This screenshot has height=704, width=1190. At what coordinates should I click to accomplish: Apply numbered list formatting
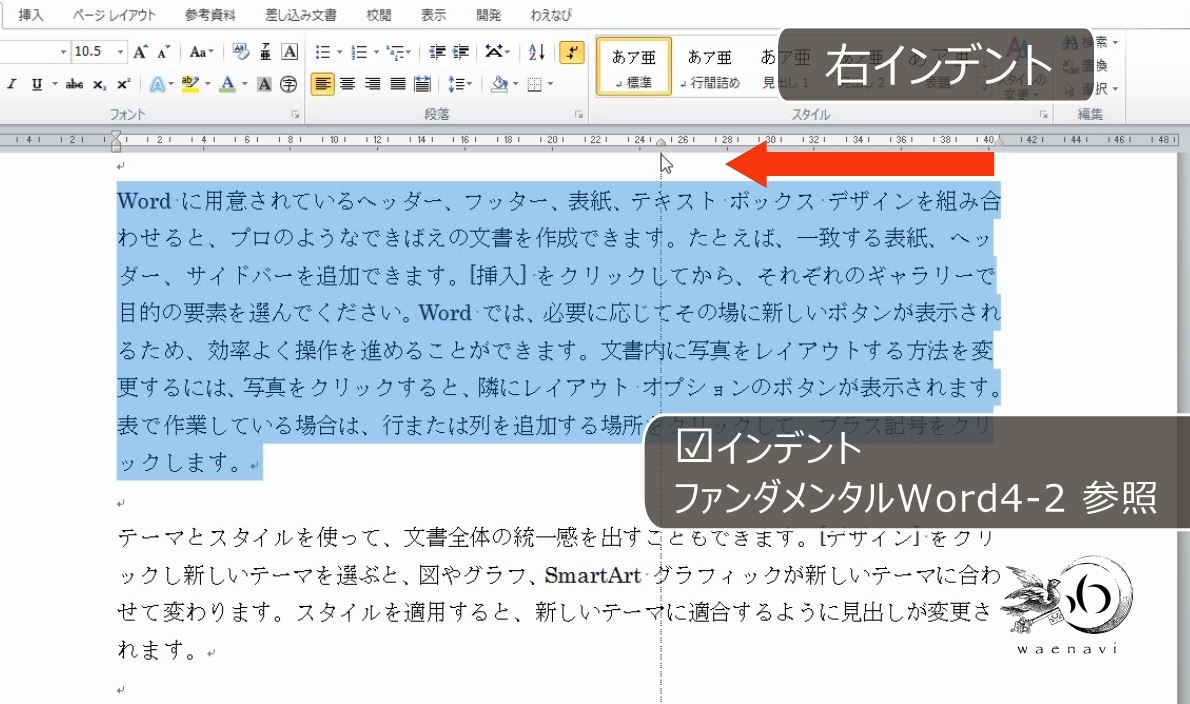[x=359, y=52]
